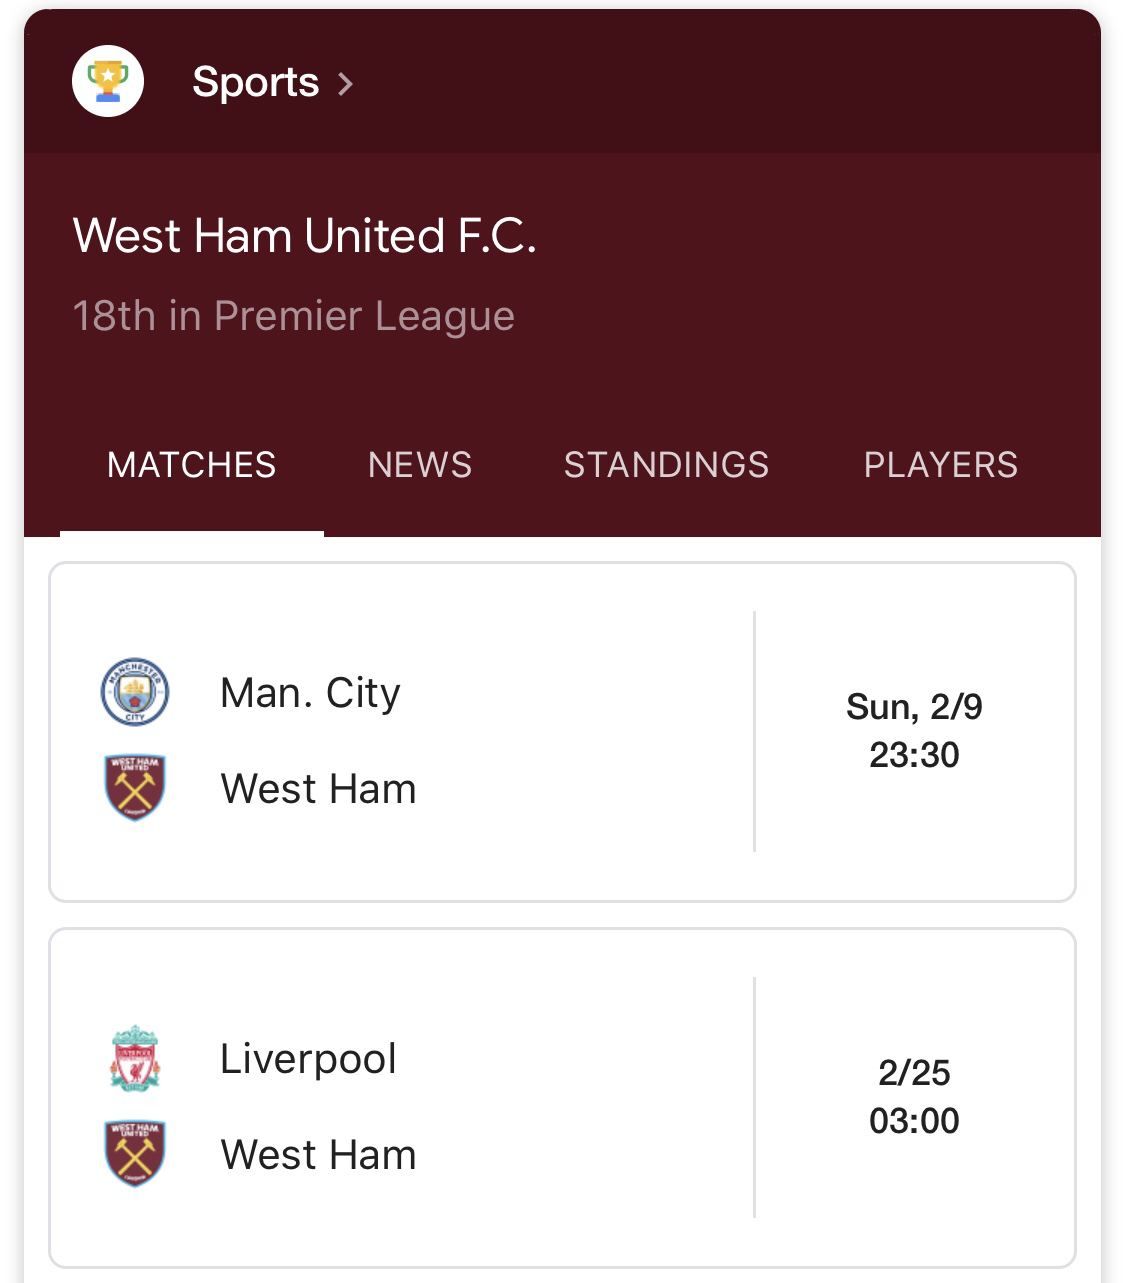Open the Sports header link

pyautogui.click(x=255, y=82)
